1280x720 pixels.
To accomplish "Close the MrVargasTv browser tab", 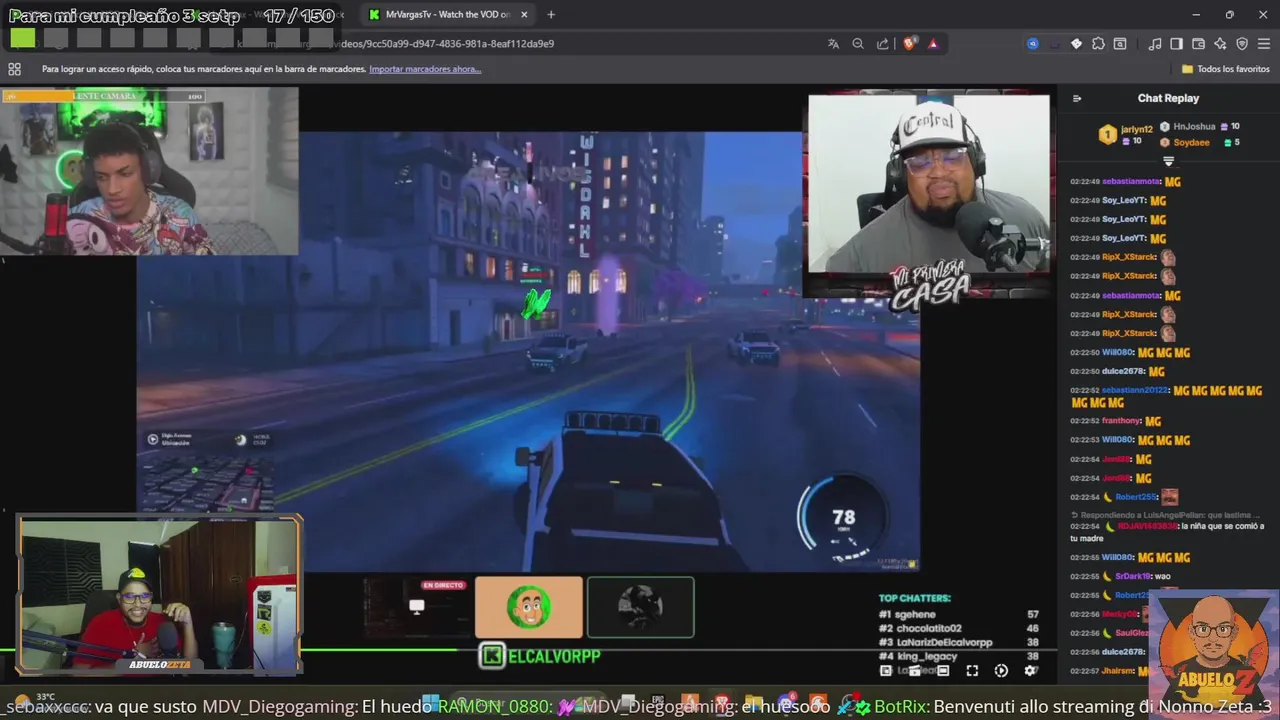I will [524, 14].
